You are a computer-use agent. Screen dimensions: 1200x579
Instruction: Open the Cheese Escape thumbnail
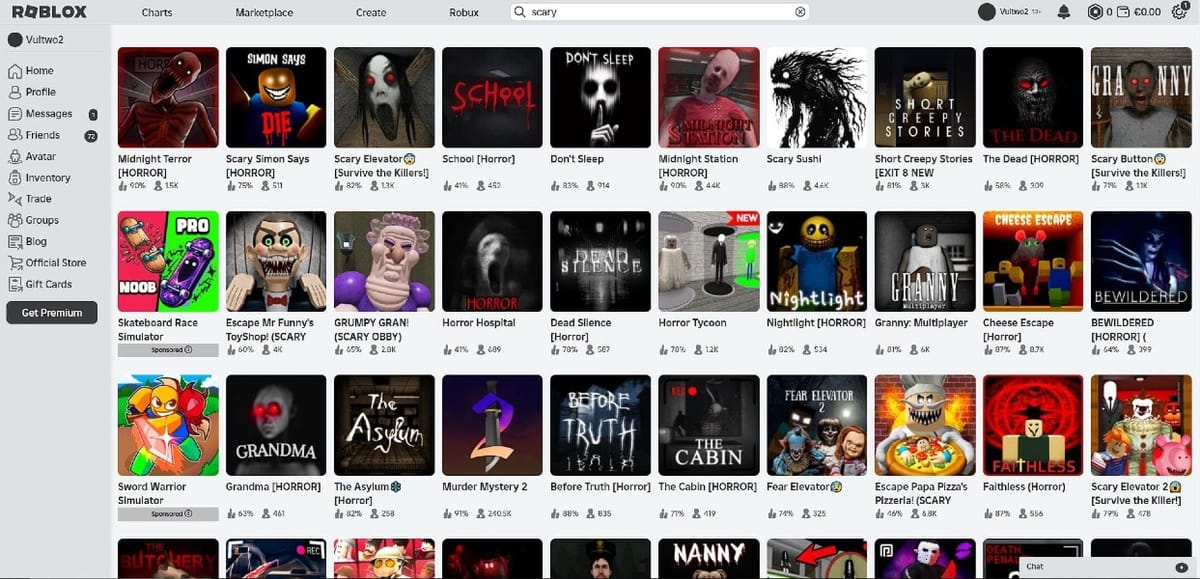[1033, 261]
